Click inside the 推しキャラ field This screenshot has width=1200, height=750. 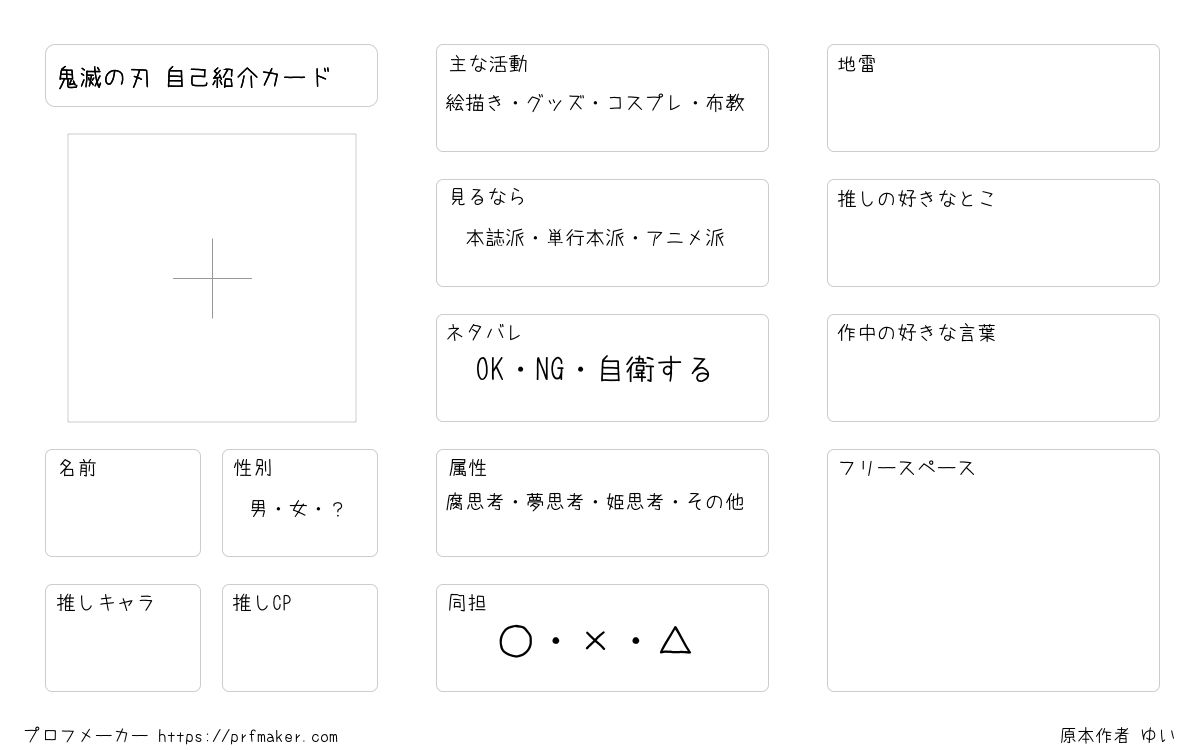click(x=123, y=638)
